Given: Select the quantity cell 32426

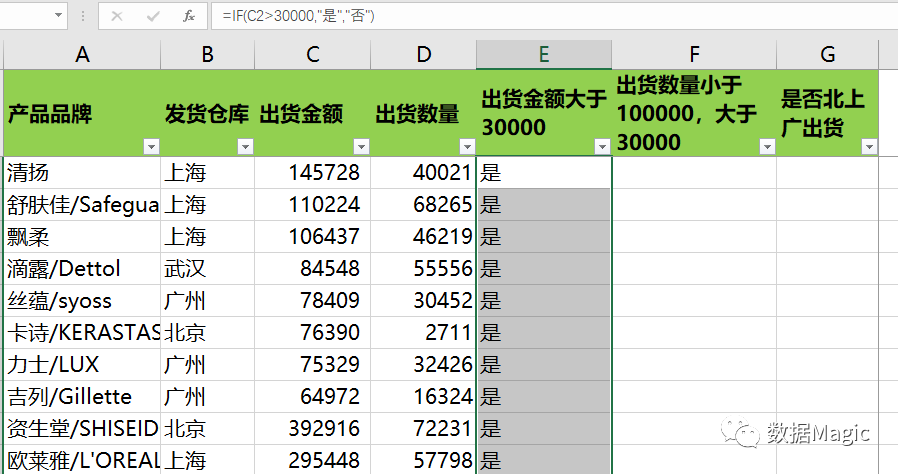Looking at the screenshot, I should [x=424, y=365].
